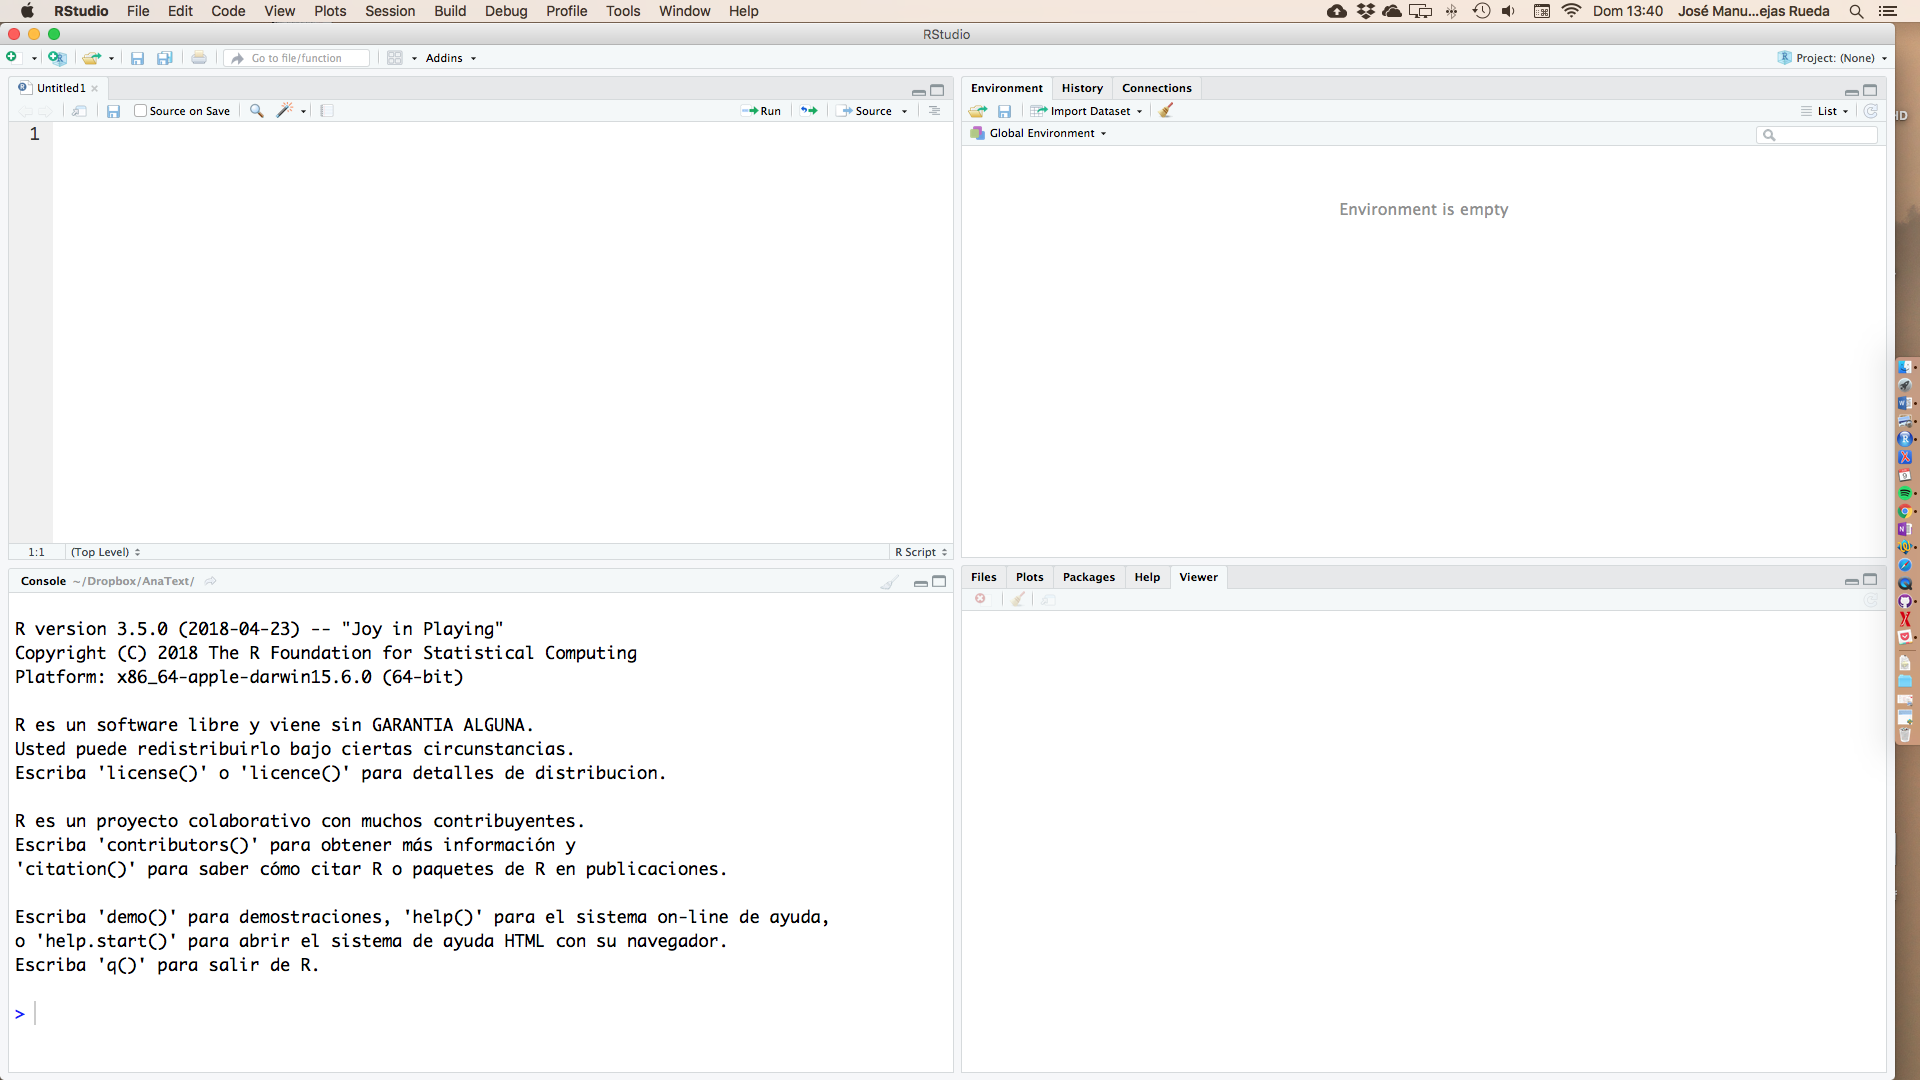
Task: Click the Wi-Fi icon in menu bar
Action: tap(1571, 11)
